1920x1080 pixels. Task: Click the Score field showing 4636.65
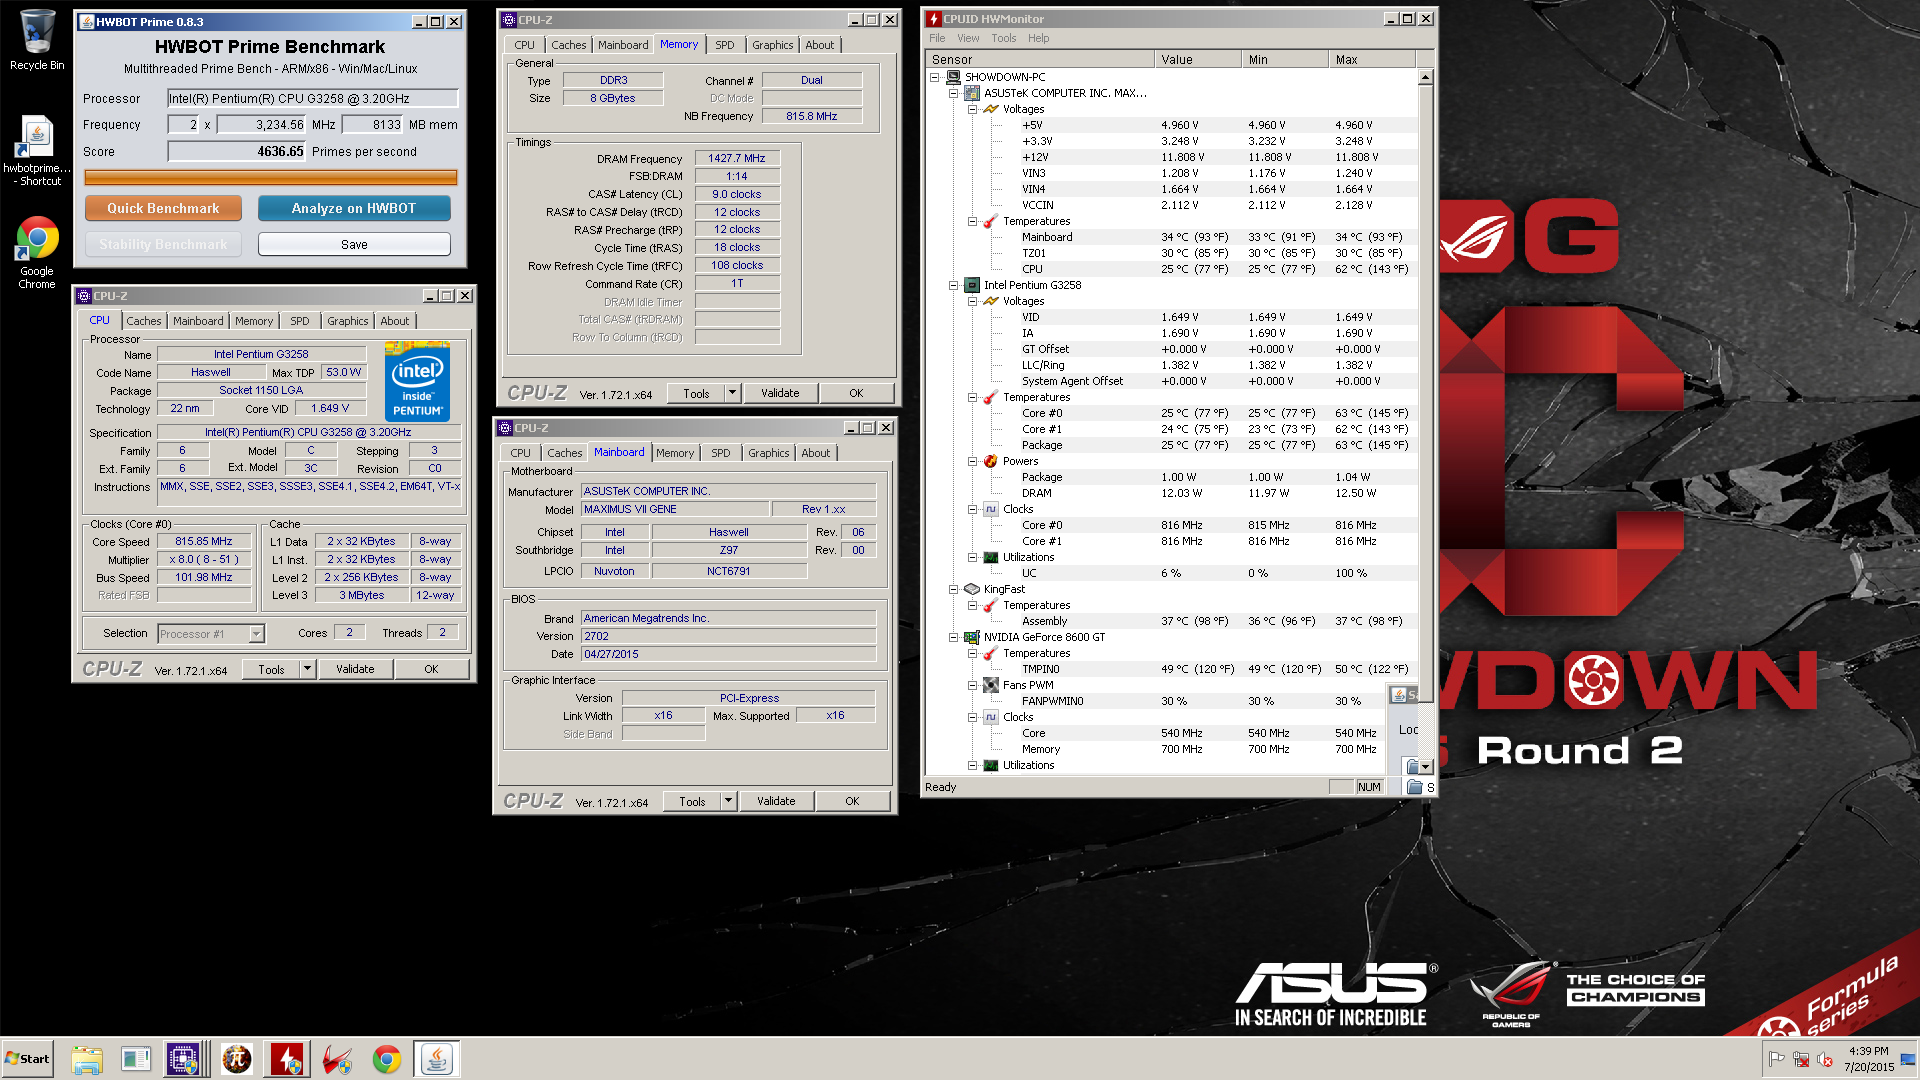[237, 151]
